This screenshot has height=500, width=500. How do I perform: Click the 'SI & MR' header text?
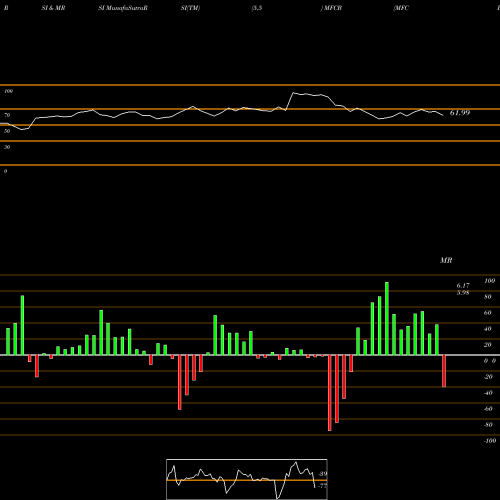53,8
